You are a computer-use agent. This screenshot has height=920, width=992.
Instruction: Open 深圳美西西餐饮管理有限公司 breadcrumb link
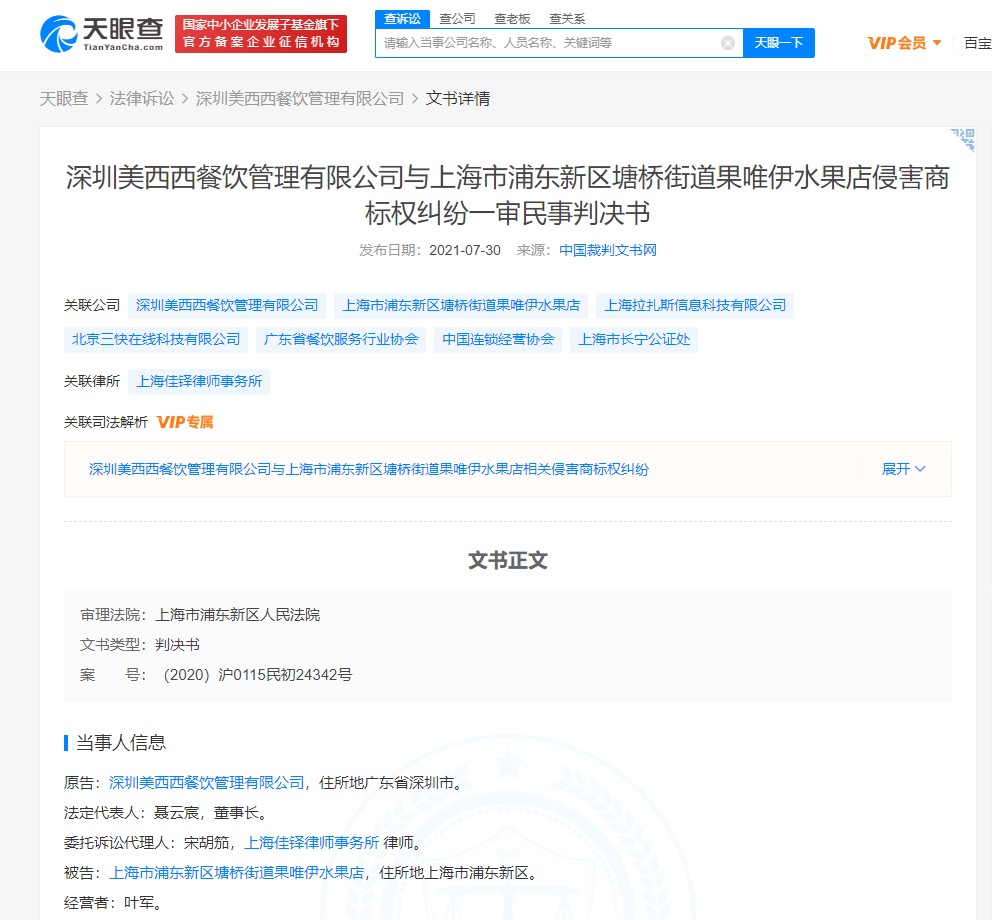(300, 99)
